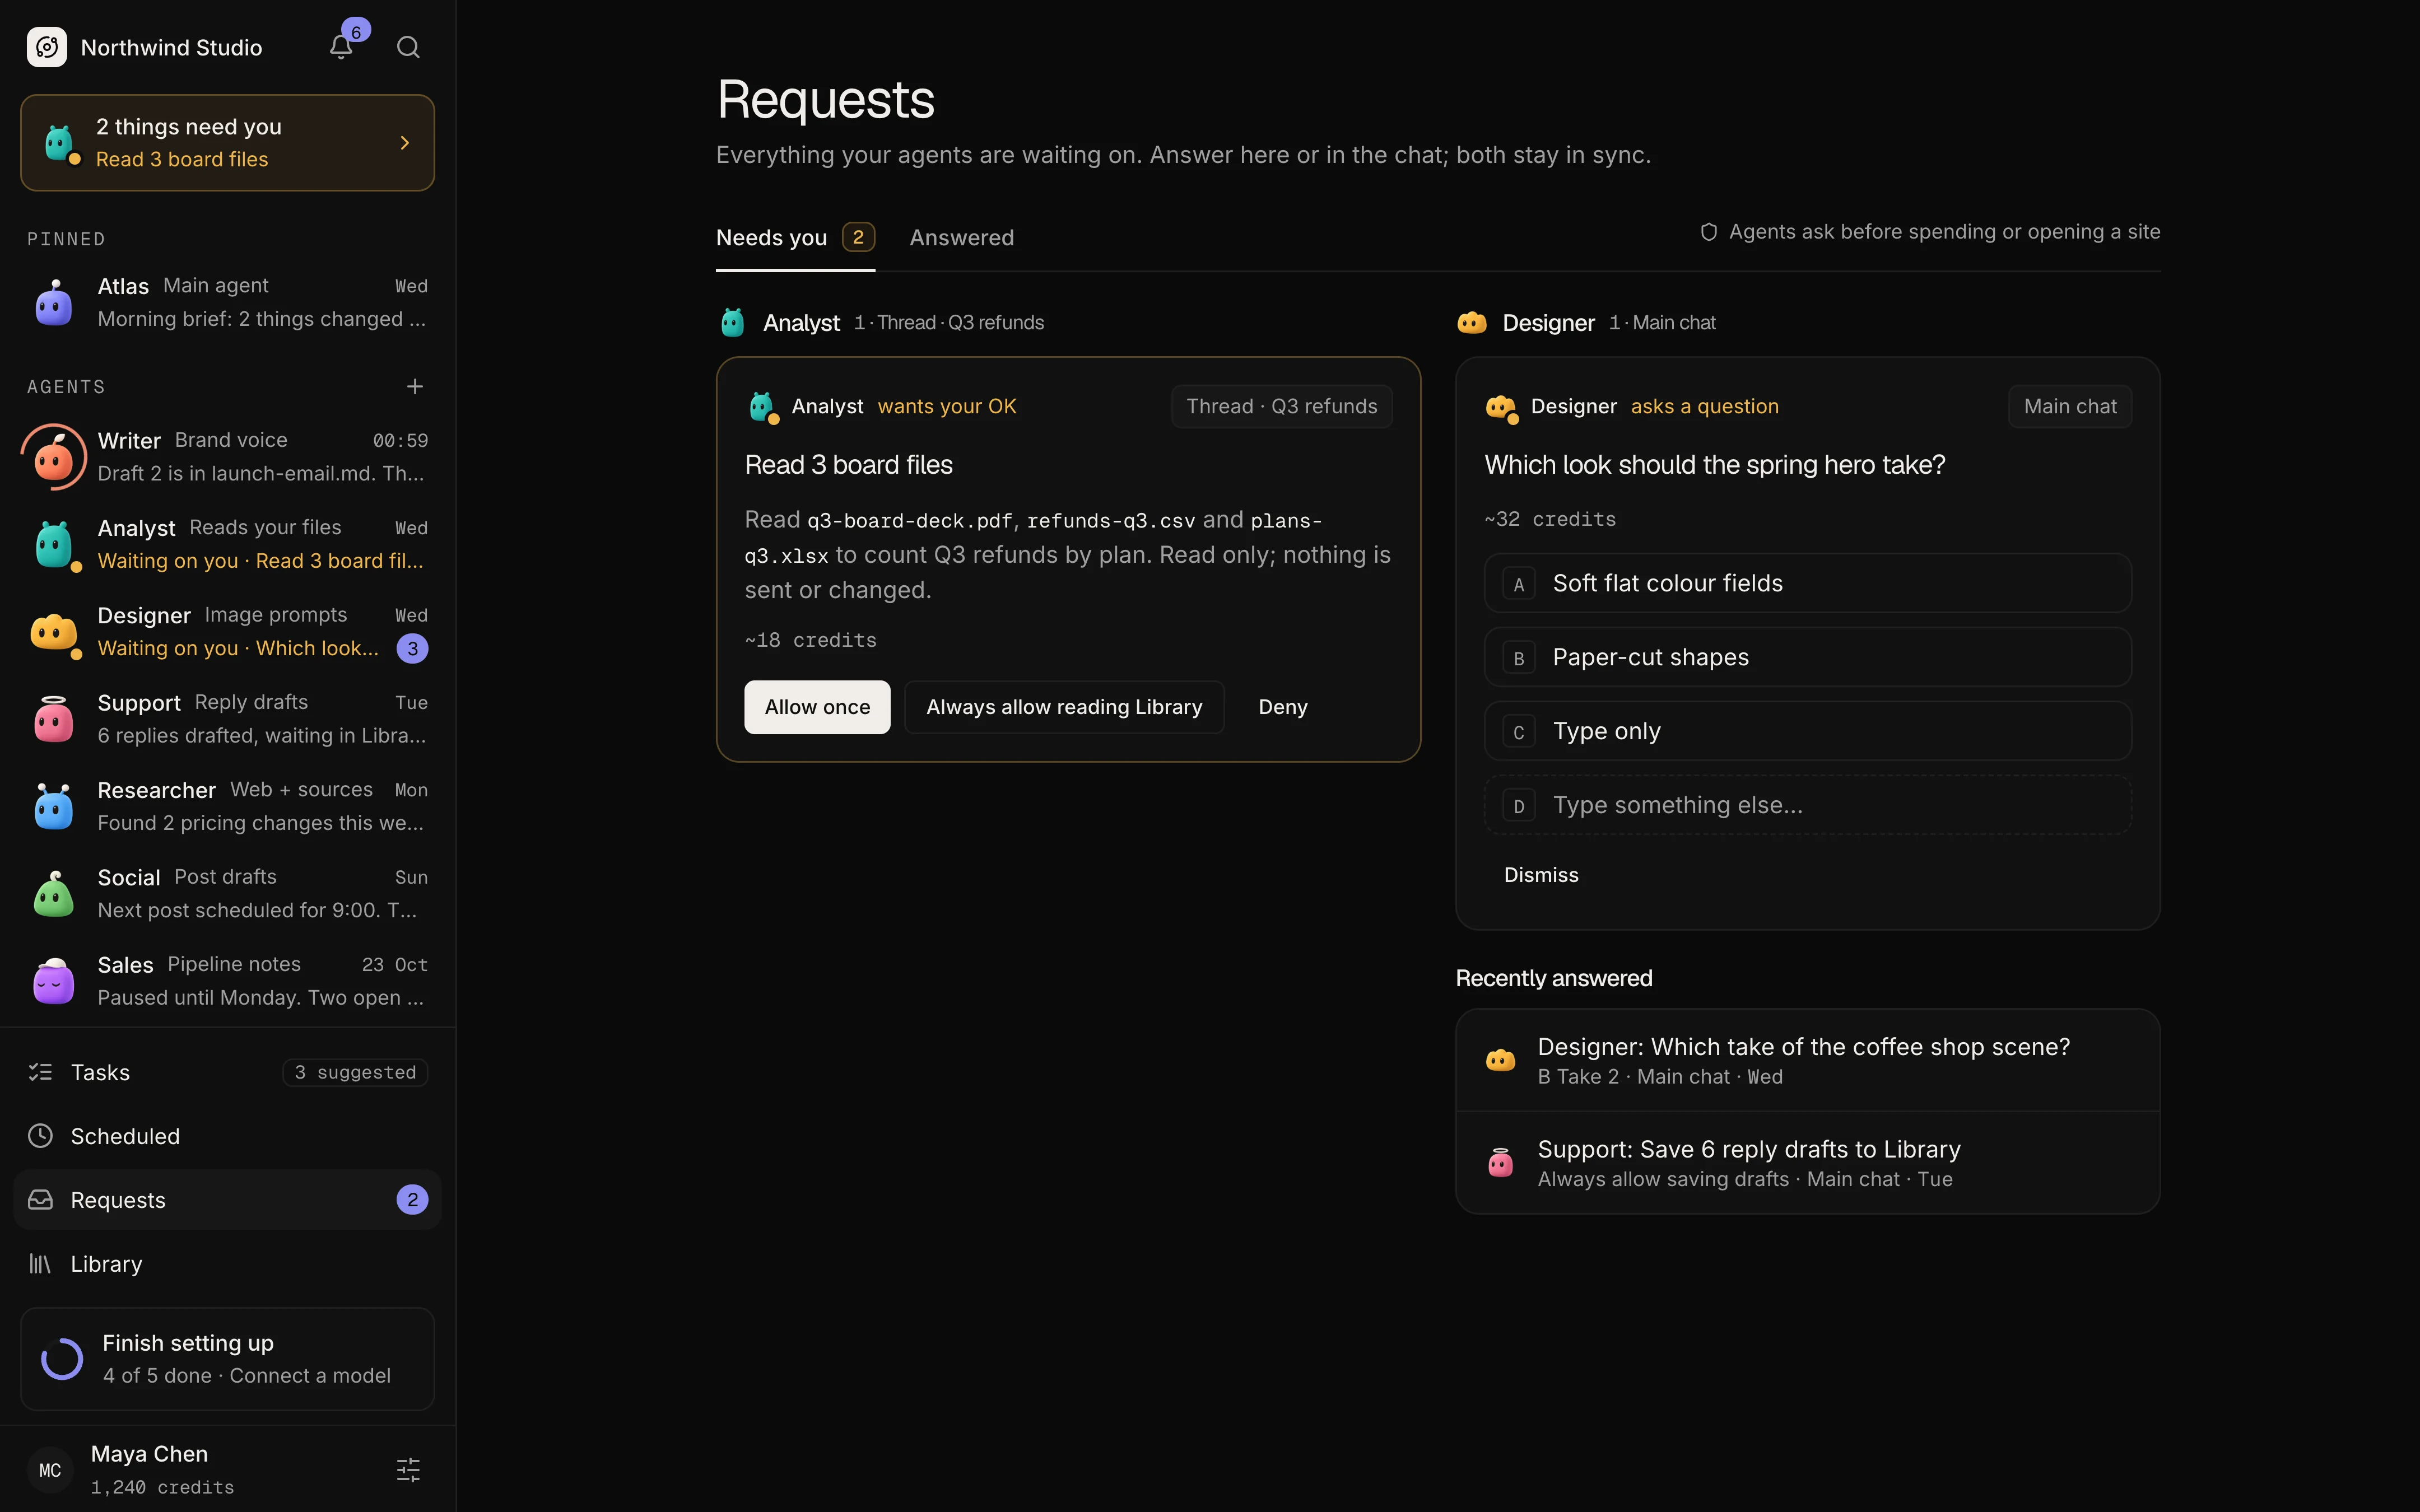Dismiss the Designer question
This screenshot has width=2420, height=1512.
(x=1541, y=875)
